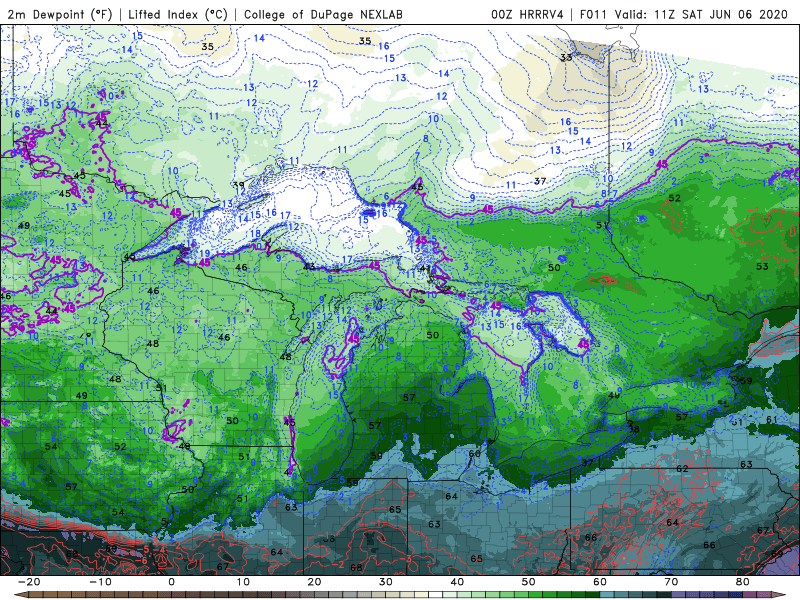
Task: Click the "Lifted Index (°C)" title text
Action: click(178, 14)
